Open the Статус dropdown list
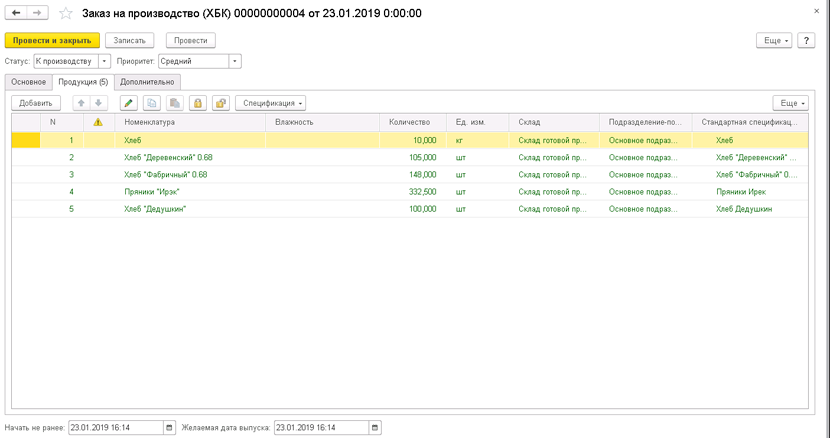Screen dimensions: 830x438 [104, 61]
